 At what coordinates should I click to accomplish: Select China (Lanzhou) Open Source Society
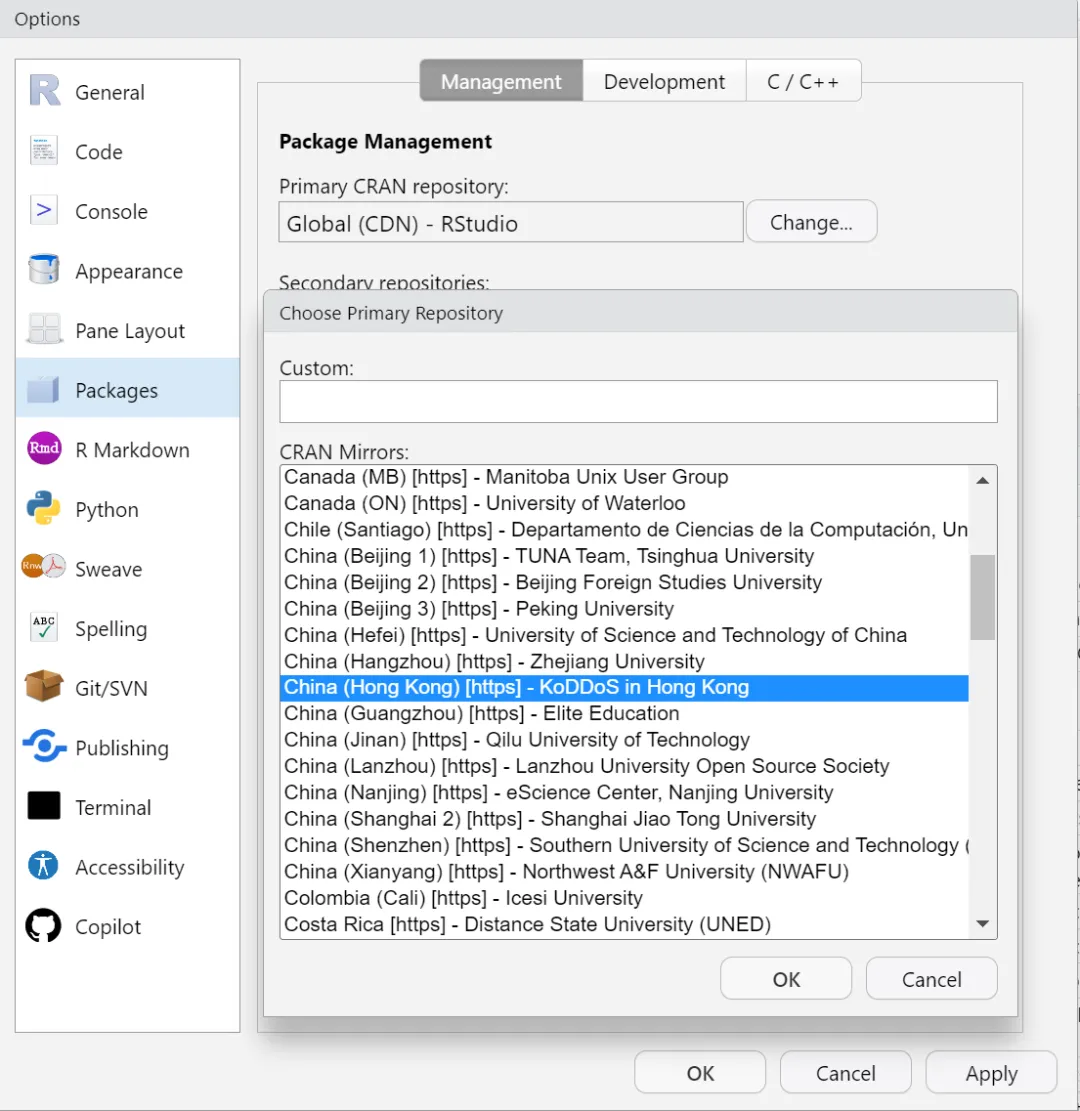[x=624, y=766]
